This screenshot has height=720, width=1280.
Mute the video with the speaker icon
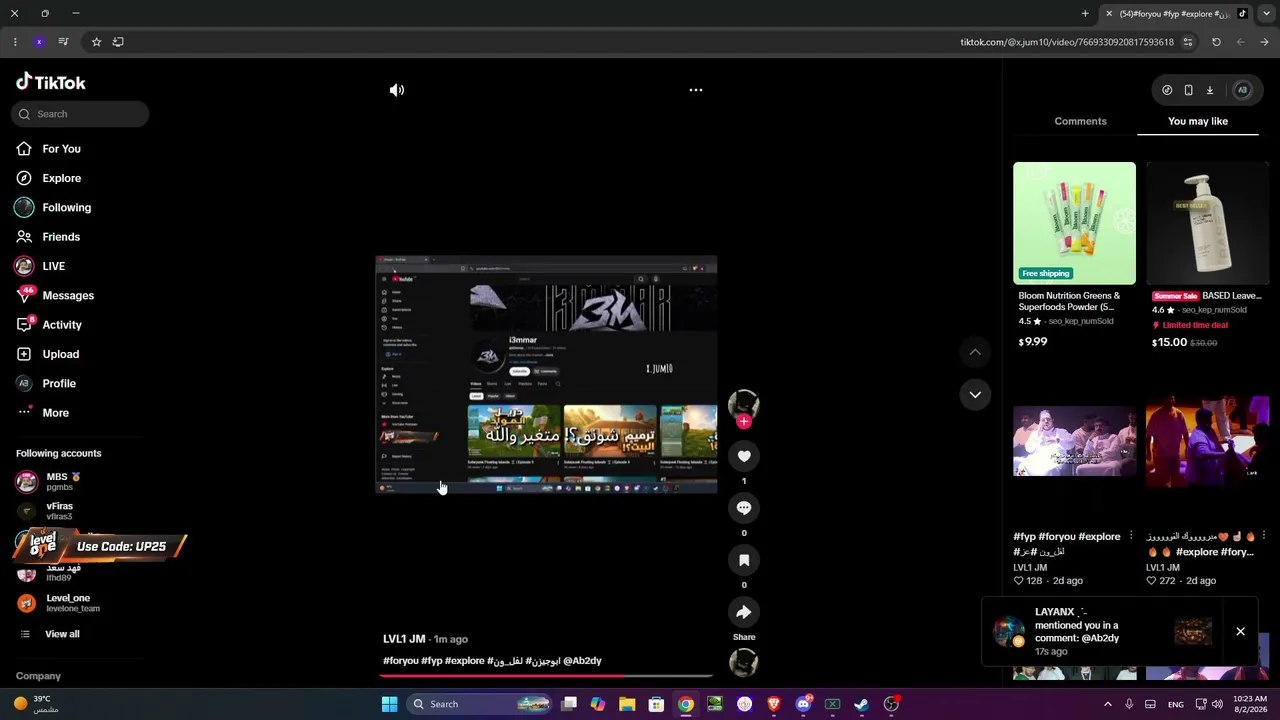coord(397,90)
